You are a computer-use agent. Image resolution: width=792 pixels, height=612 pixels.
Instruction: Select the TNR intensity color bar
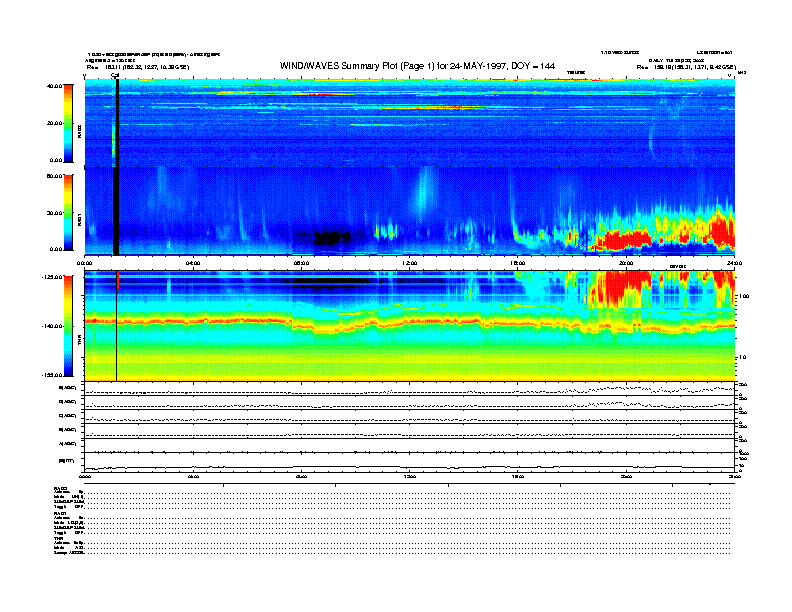point(68,326)
